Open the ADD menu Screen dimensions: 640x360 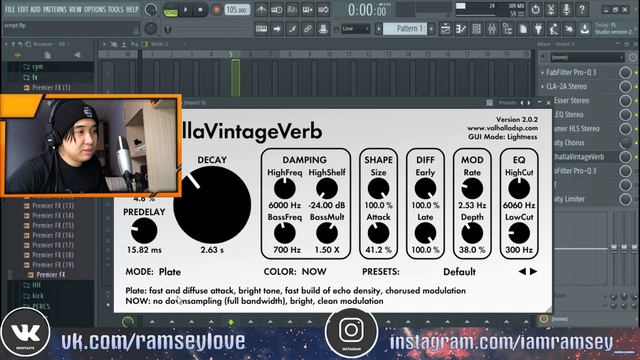tap(36, 9)
